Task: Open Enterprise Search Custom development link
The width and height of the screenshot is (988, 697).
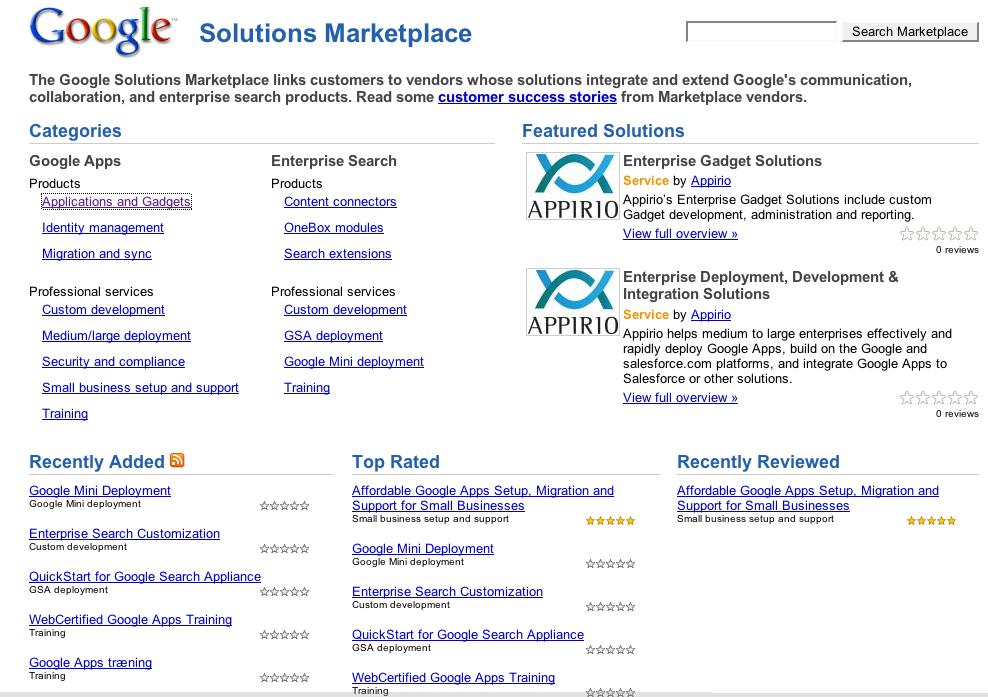Action: pyautogui.click(x=345, y=309)
